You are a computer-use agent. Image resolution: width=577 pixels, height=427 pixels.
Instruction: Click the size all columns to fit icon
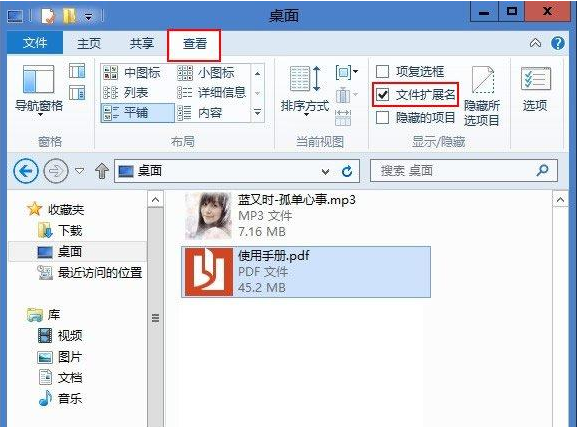[343, 118]
